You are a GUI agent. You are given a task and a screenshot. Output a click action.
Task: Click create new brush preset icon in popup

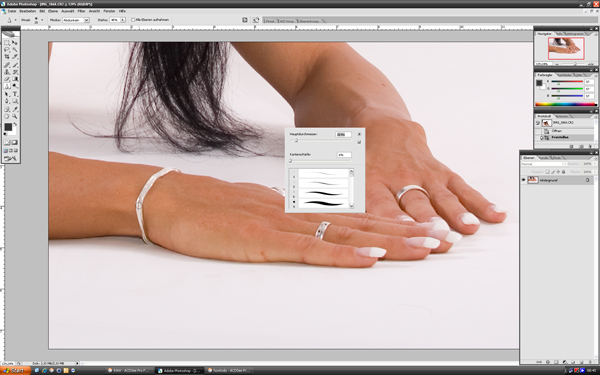click(x=359, y=142)
